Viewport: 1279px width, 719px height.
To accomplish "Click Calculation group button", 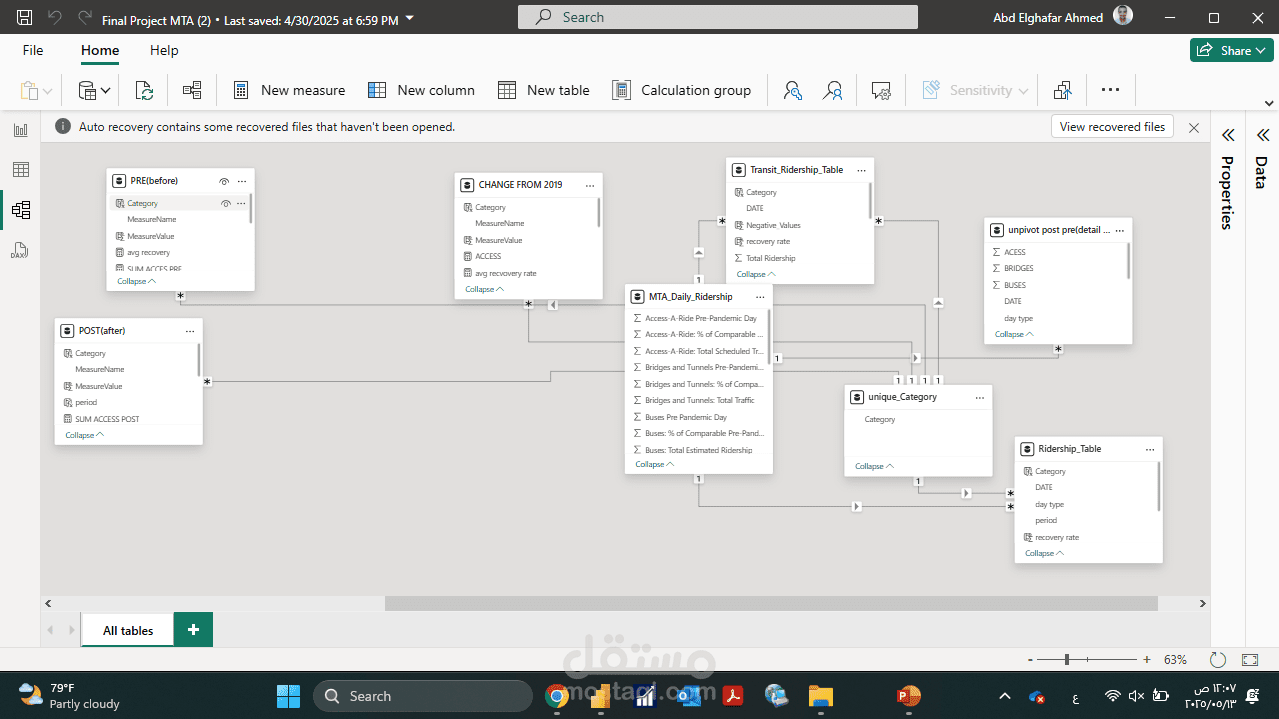I will tap(681, 90).
